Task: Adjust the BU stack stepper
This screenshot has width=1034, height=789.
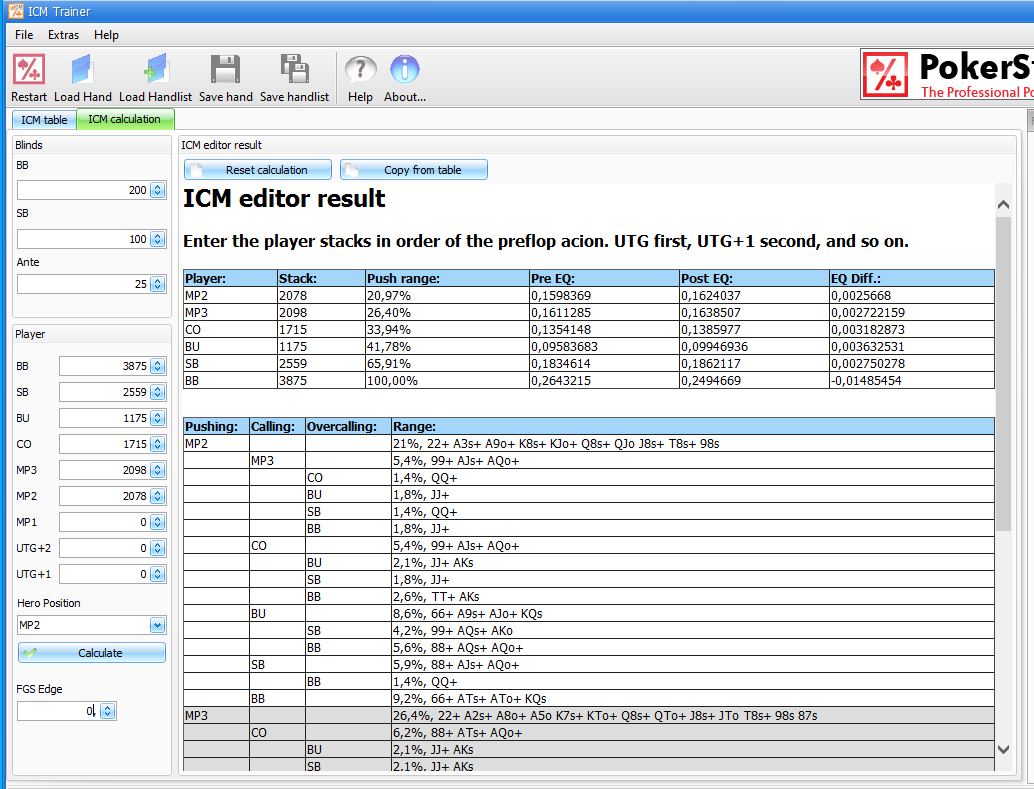Action: click(x=158, y=418)
